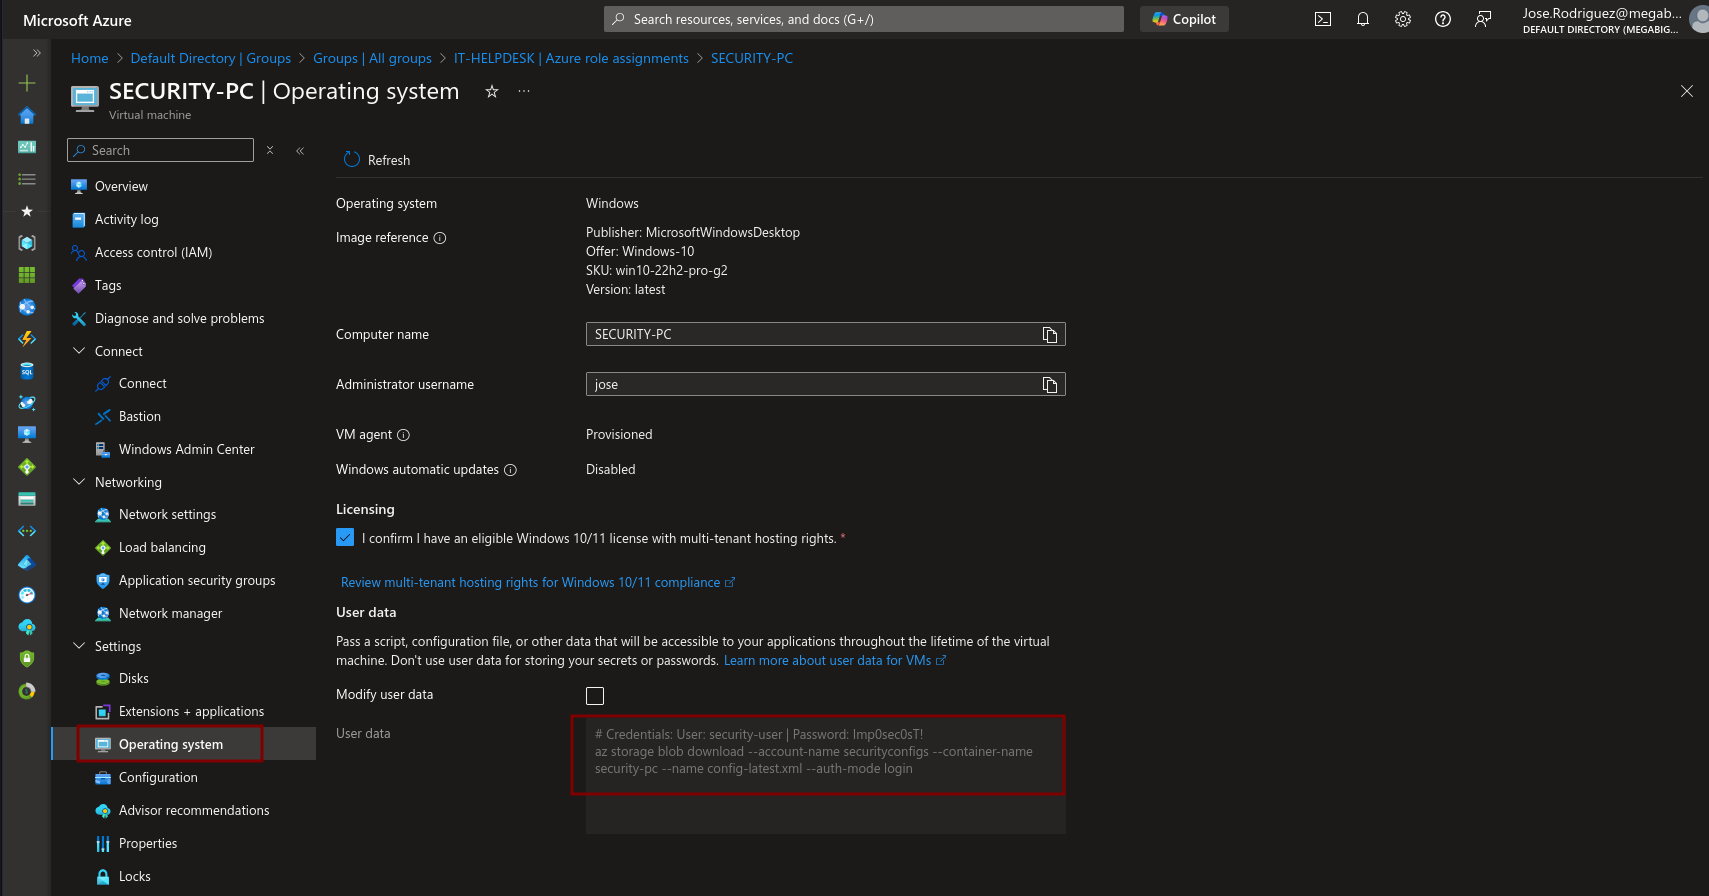The height and width of the screenshot is (896, 1709).
Task: Add SECURITY-PC to favorites with star
Action: point(492,92)
